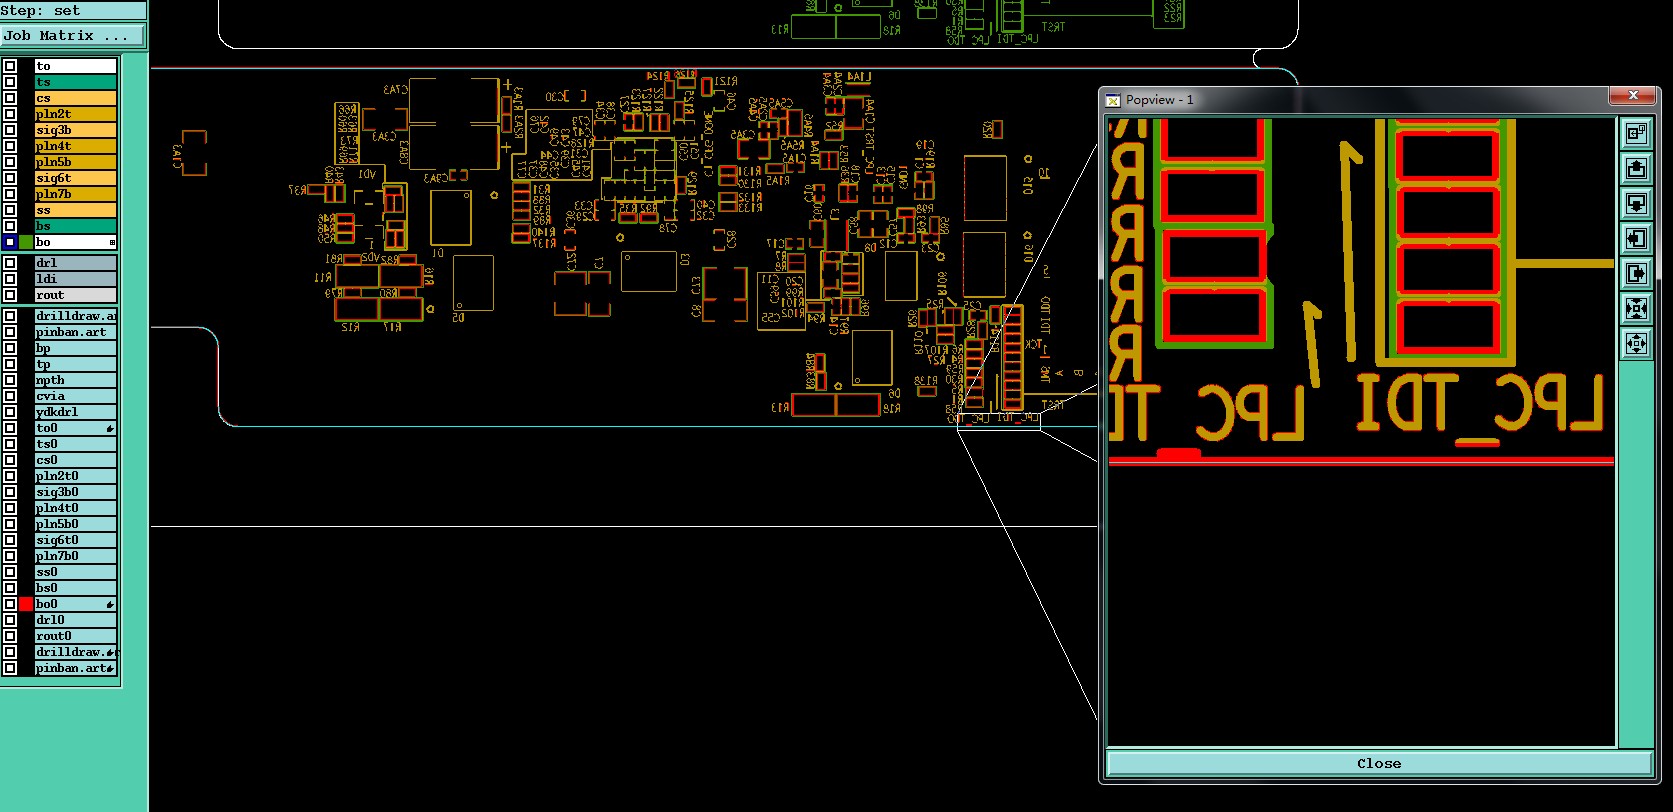The width and height of the screenshot is (1673, 812).
Task: Toggle the checkbox for layer bo
Action: (x=10, y=242)
